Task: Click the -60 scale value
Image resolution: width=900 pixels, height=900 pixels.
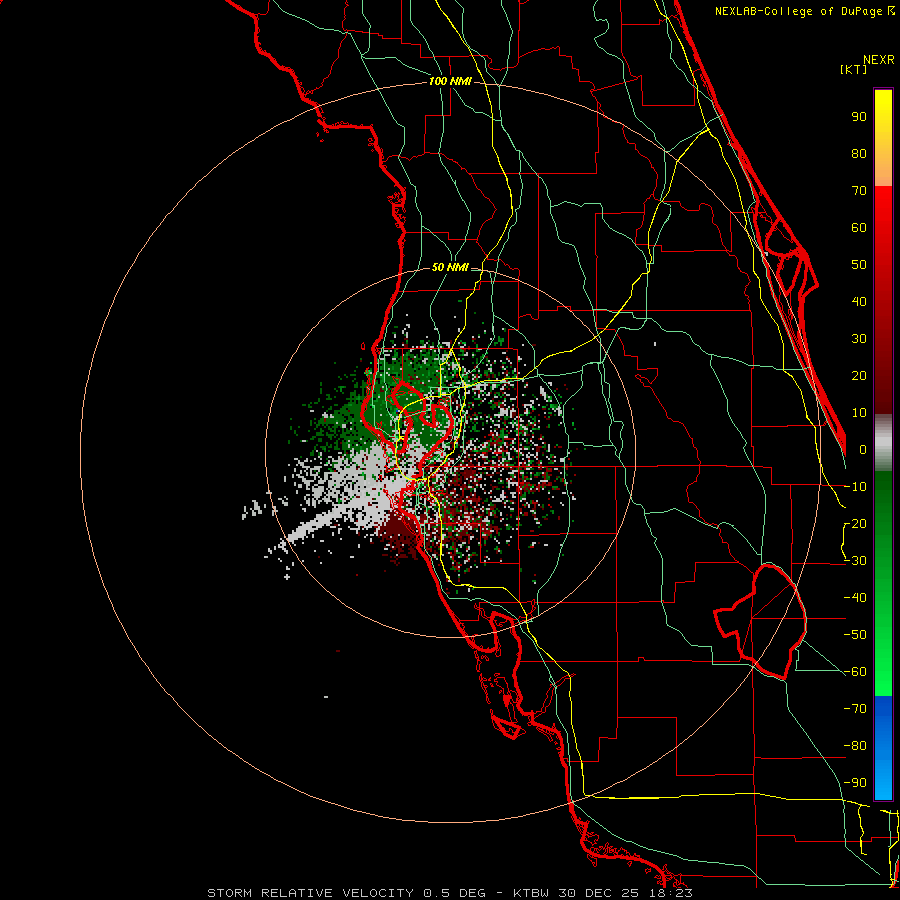Action: [x=855, y=672]
